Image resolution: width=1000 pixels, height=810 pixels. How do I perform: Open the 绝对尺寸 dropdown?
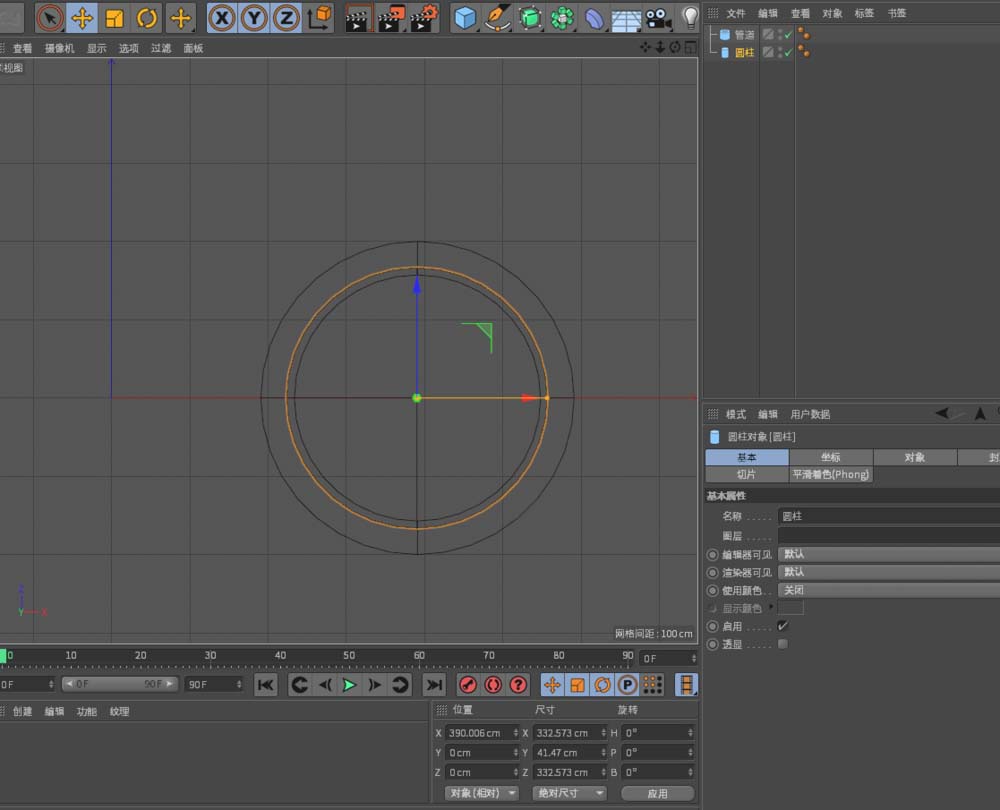point(569,793)
